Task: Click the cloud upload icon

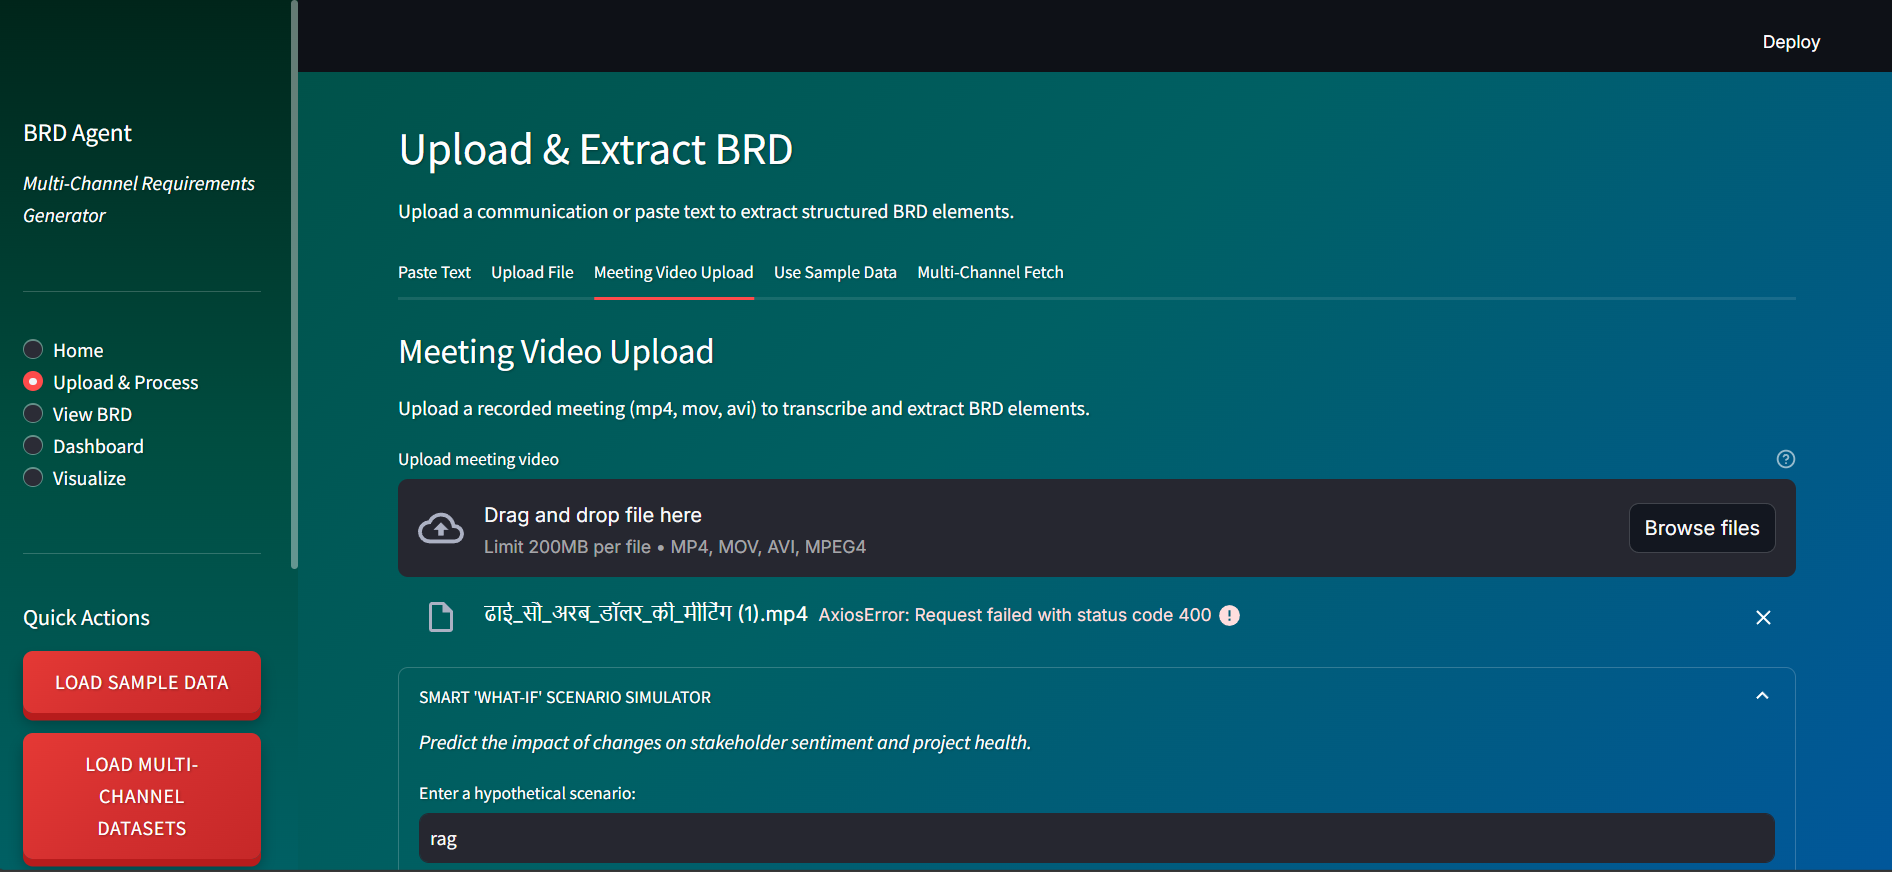Action: coord(440,528)
